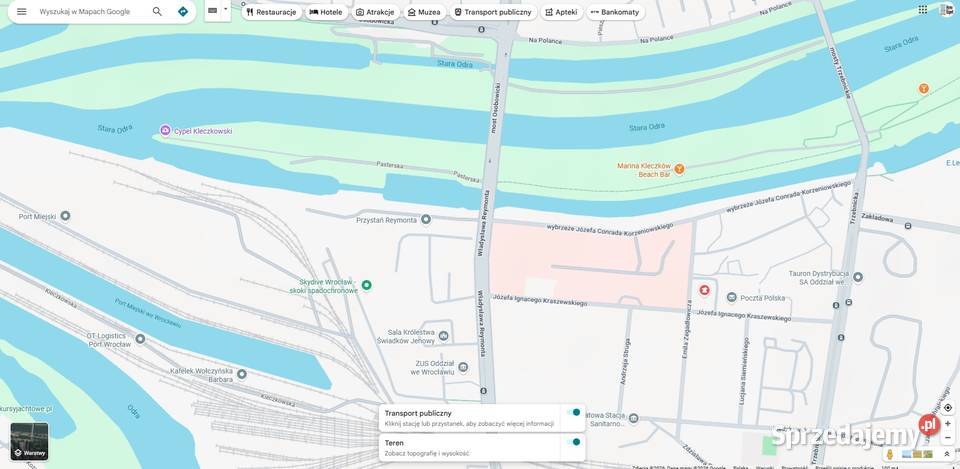Filter by Muzea chip
The width and height of the screenshot is (960, 469).
coord(424,12)
